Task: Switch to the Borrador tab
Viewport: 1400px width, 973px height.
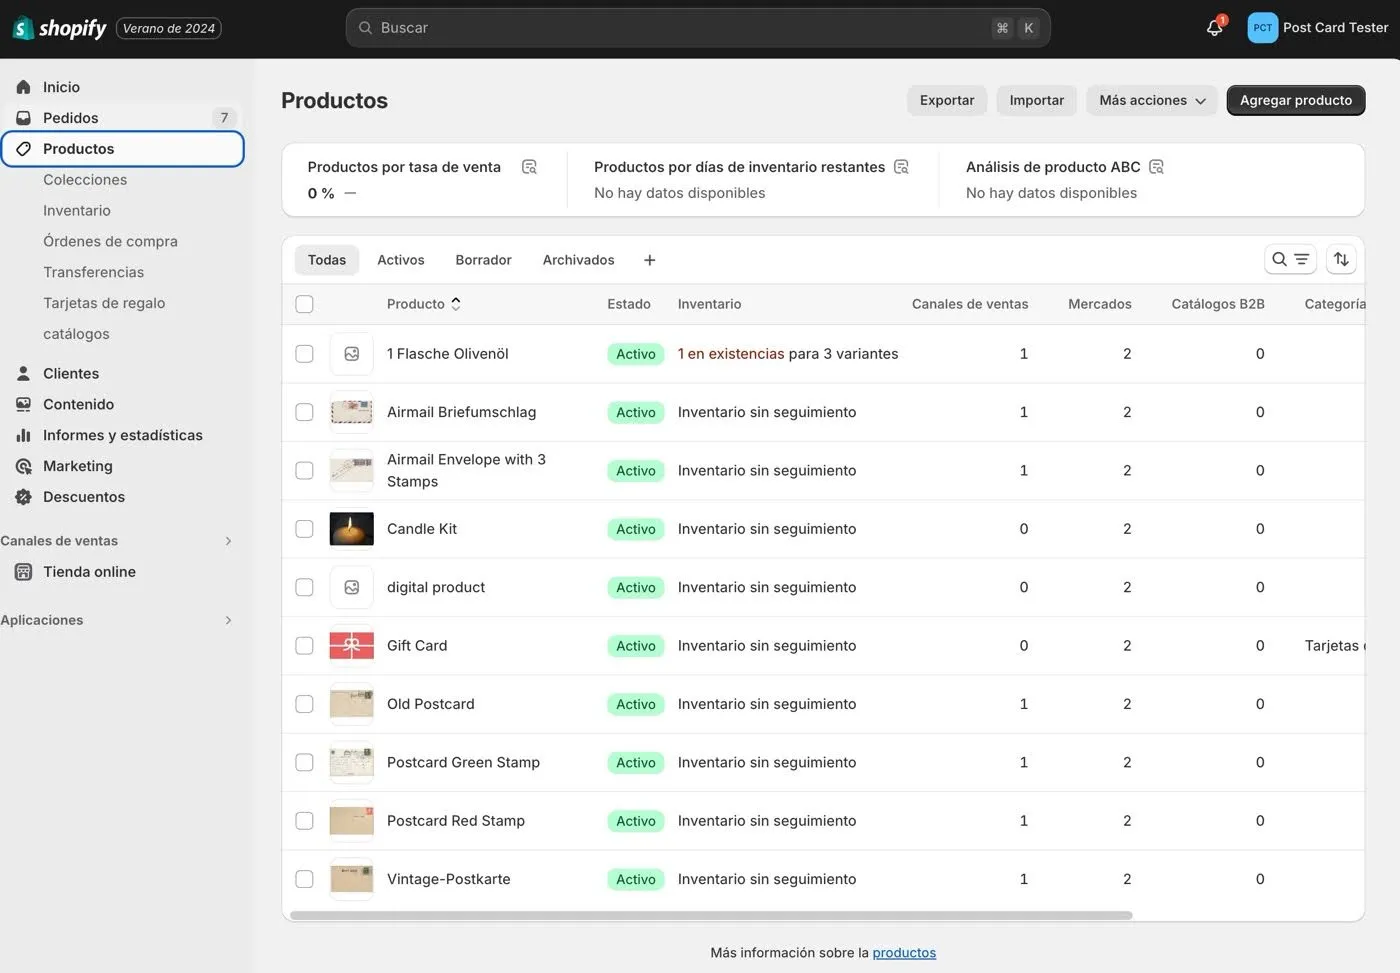Action: [483, 260]
